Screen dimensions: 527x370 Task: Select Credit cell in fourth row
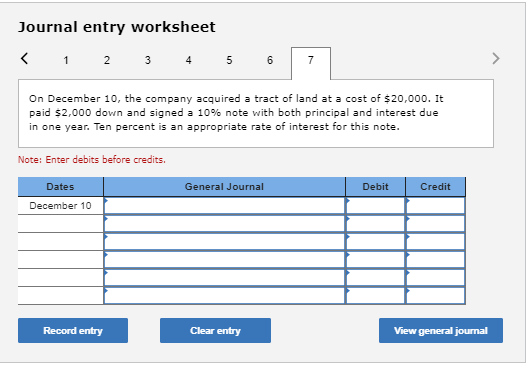436,260
